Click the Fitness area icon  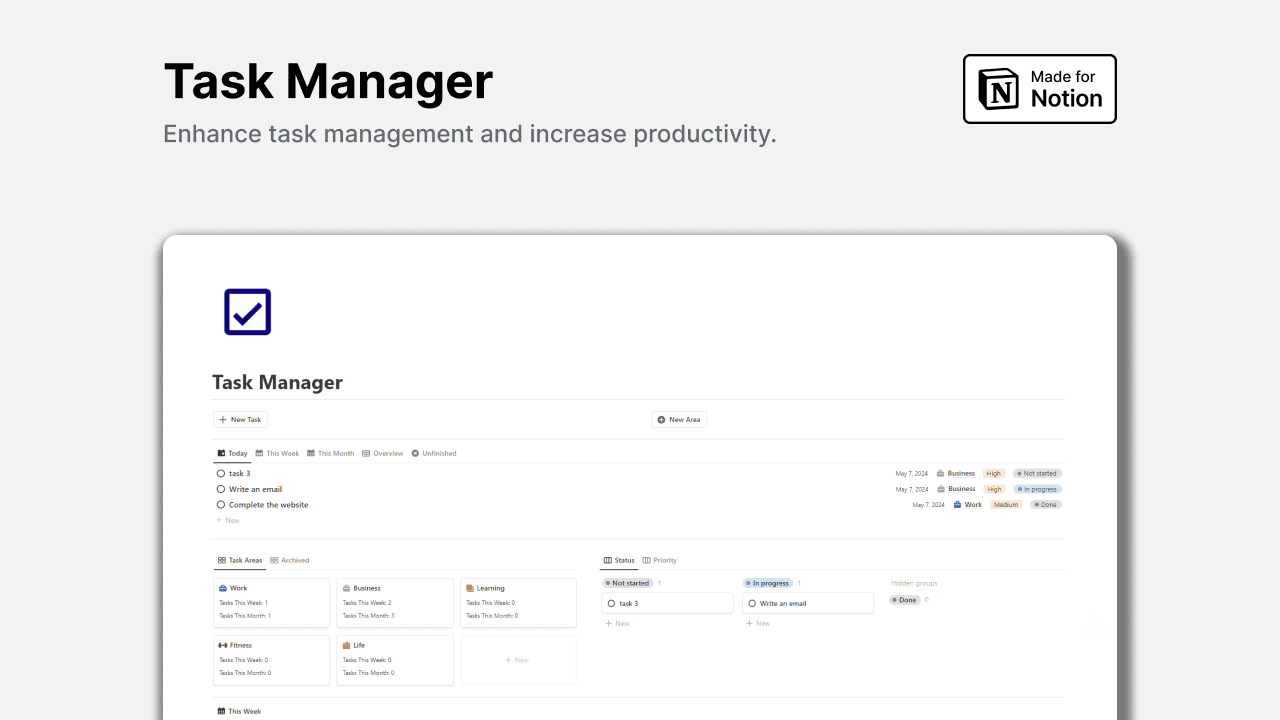tap(222, 645)
